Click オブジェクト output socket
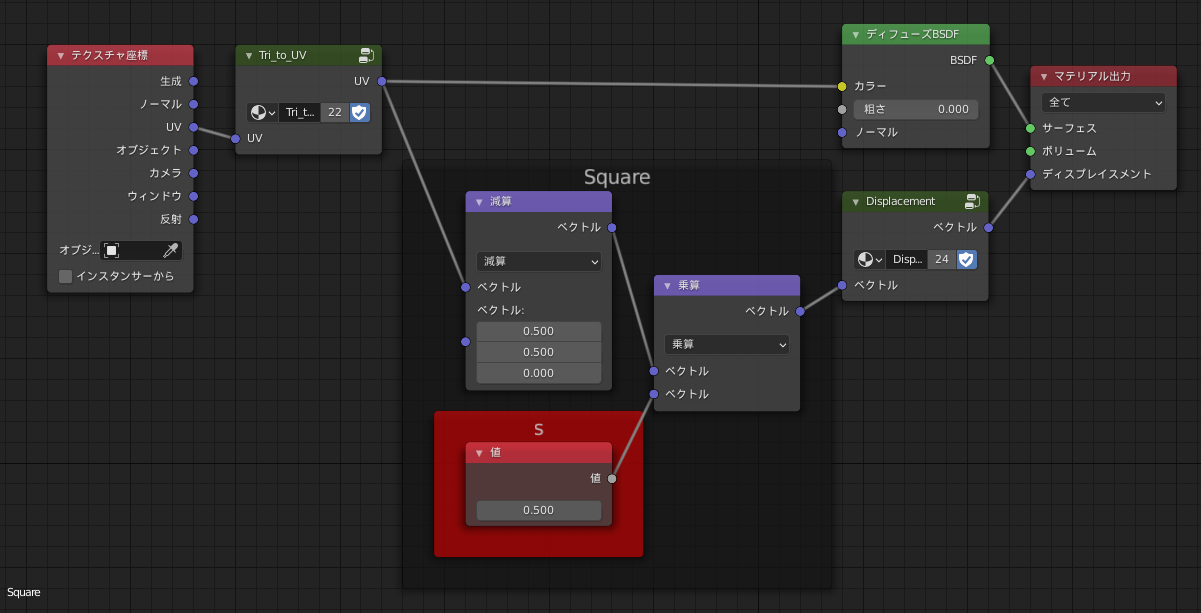This screenshot has width=1201, height=613. 194,150
